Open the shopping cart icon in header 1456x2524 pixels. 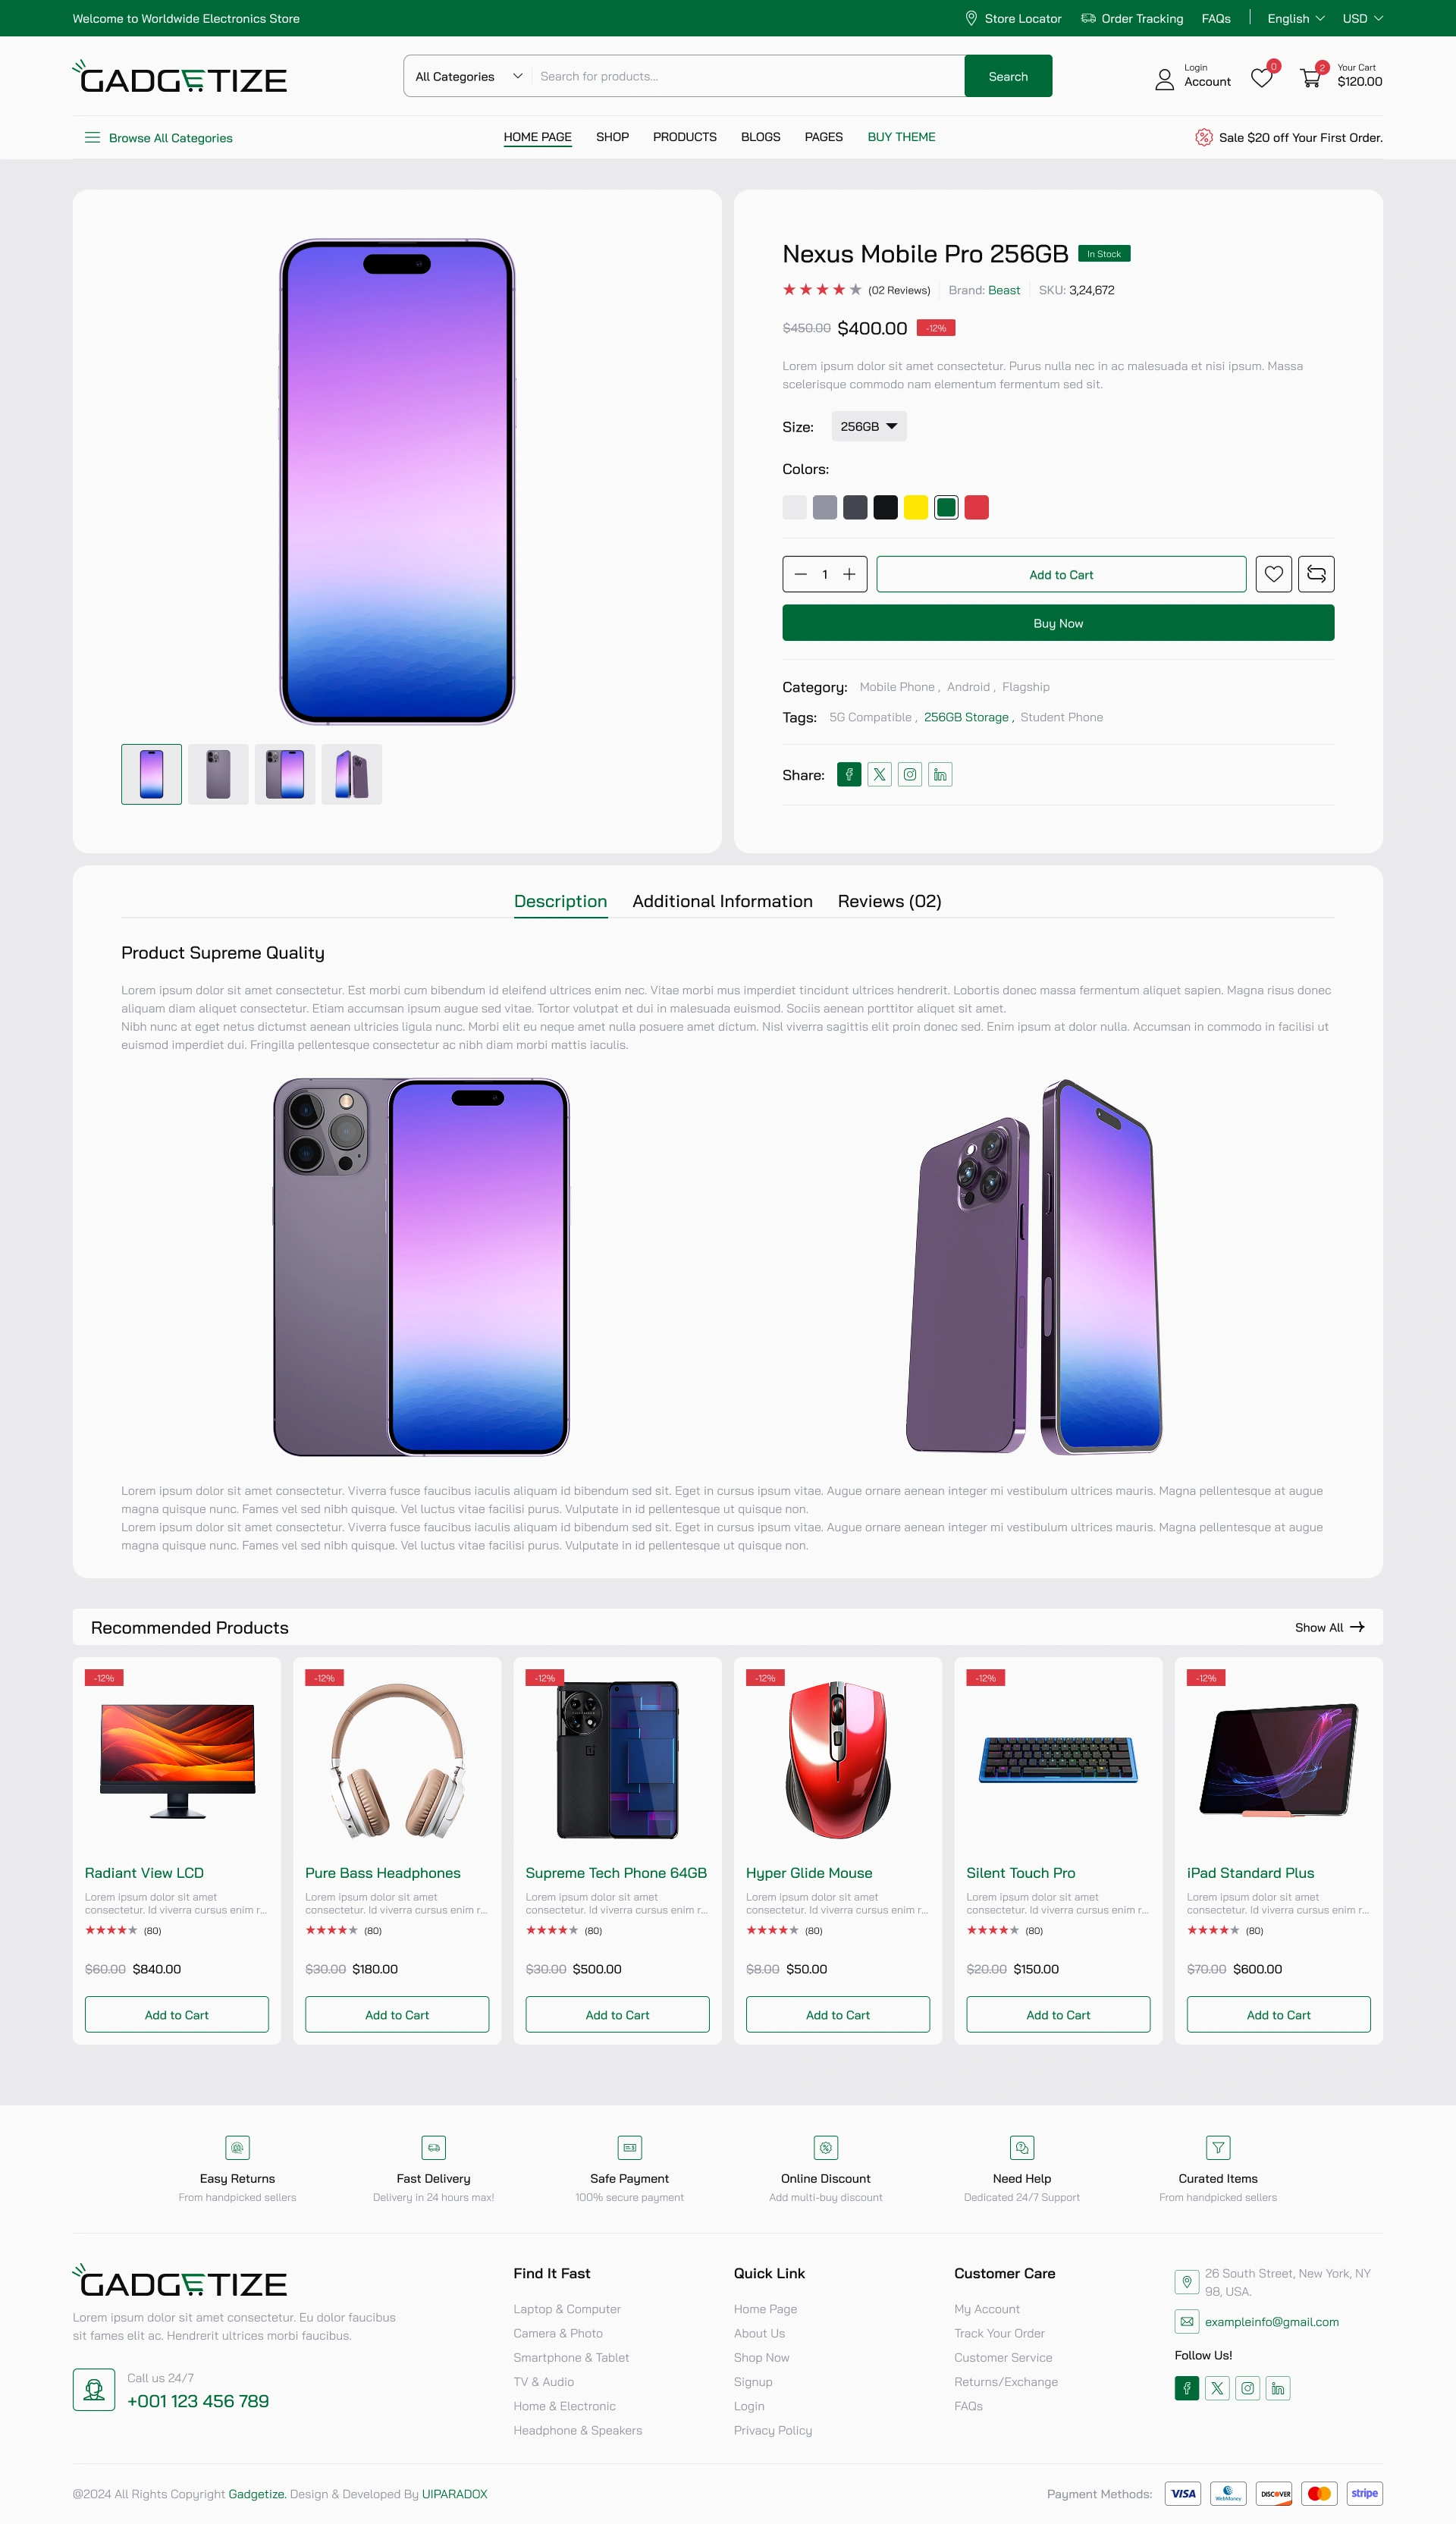pos(1310,77)
